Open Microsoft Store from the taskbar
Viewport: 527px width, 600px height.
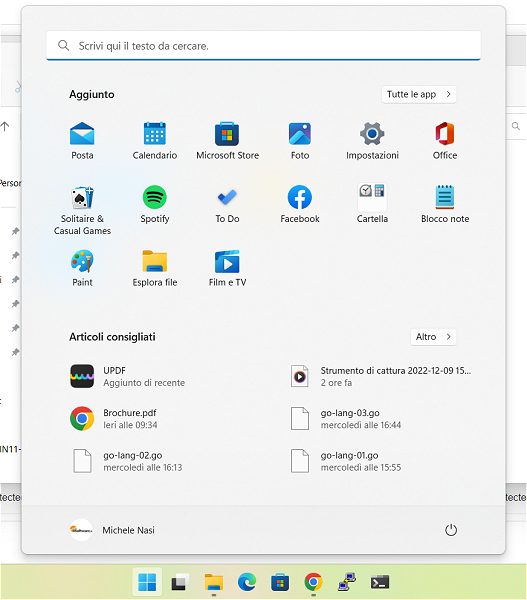coord(280,582)
